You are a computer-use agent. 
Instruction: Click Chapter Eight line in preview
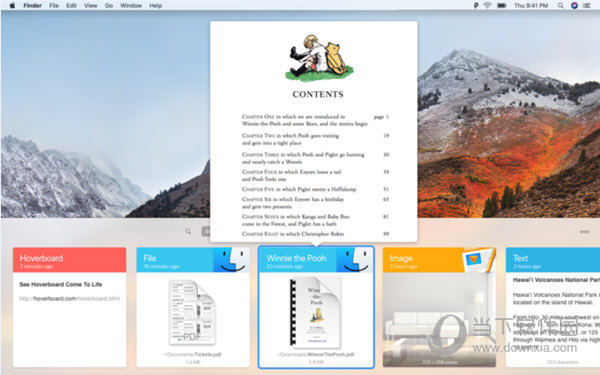(315, 234)
